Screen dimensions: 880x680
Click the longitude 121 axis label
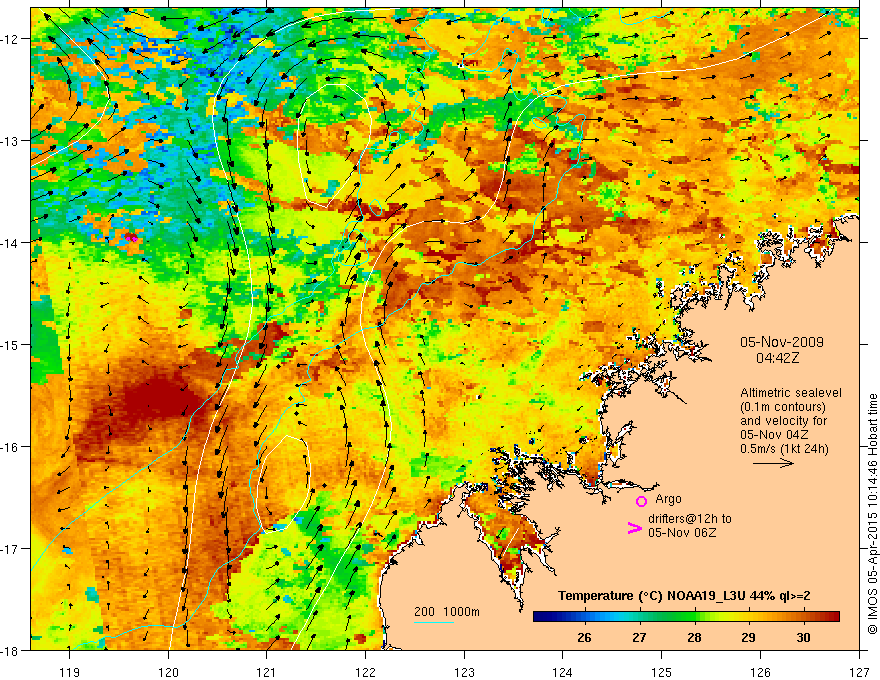pos(267,672)
